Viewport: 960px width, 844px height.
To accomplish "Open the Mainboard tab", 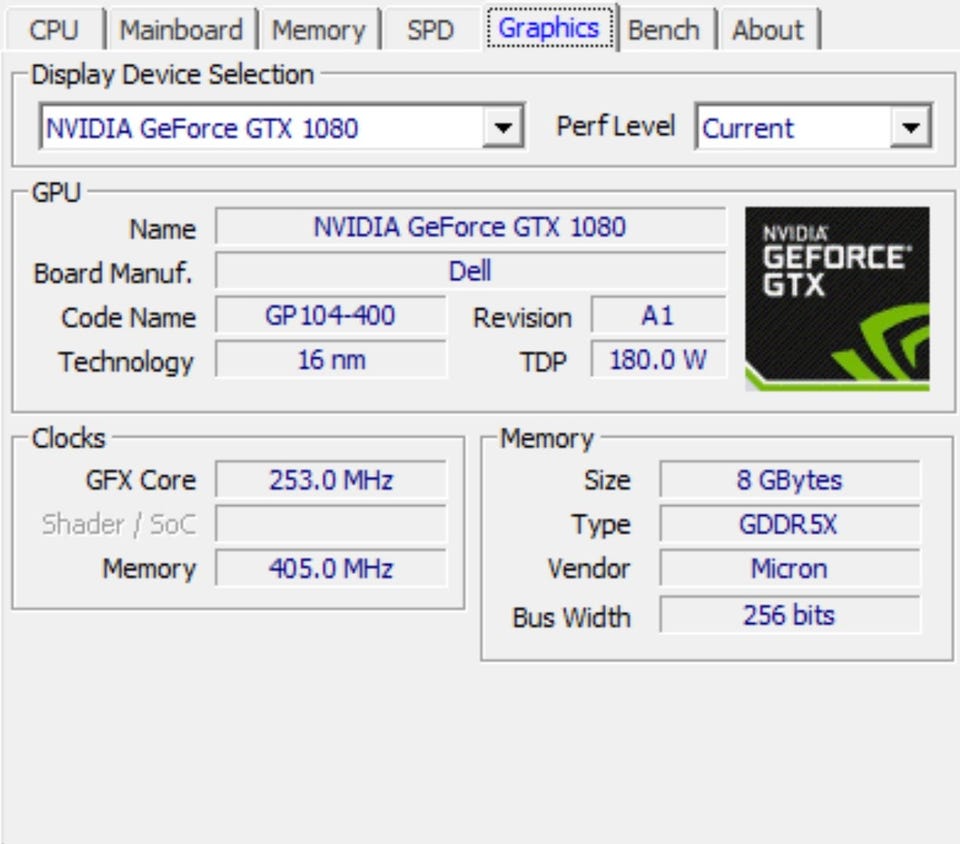I will [x=181, y=30].
